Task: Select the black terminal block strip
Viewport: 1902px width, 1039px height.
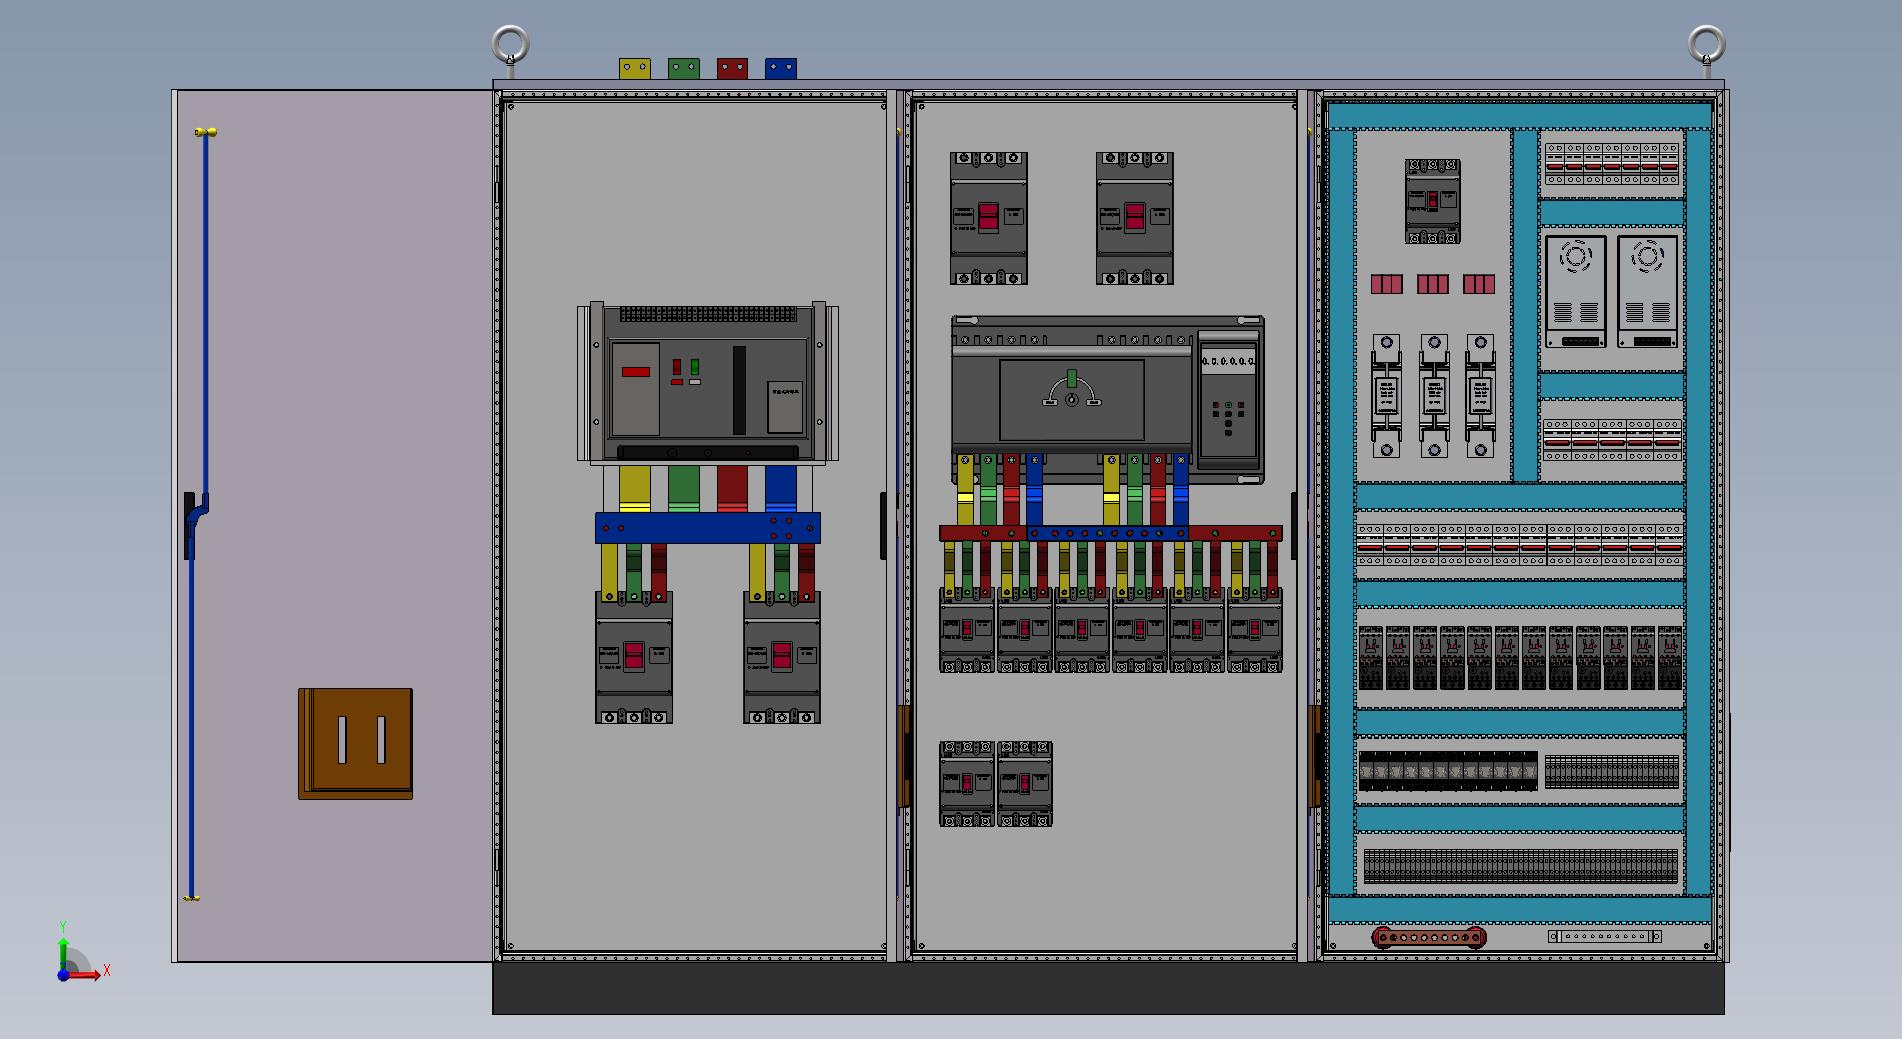Action: (1448, 772)
